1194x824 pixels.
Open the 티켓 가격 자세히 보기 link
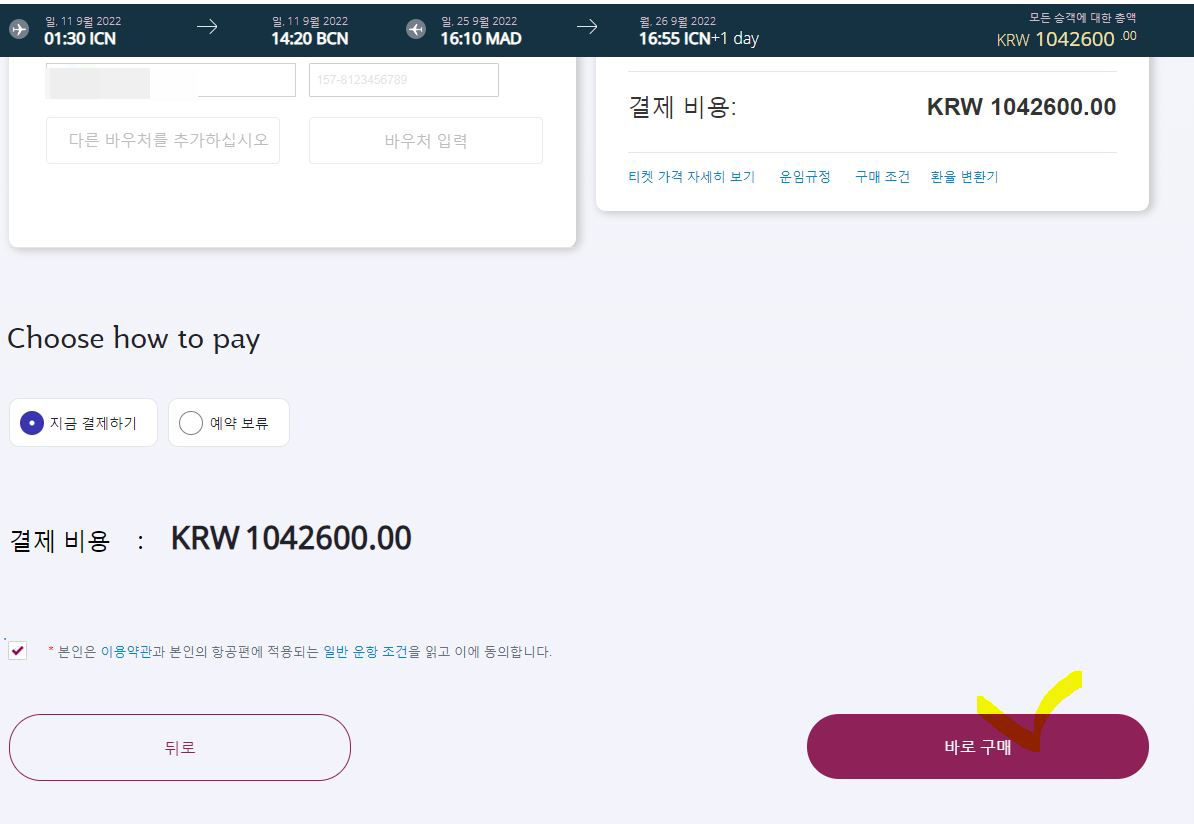tap(691, 177)
